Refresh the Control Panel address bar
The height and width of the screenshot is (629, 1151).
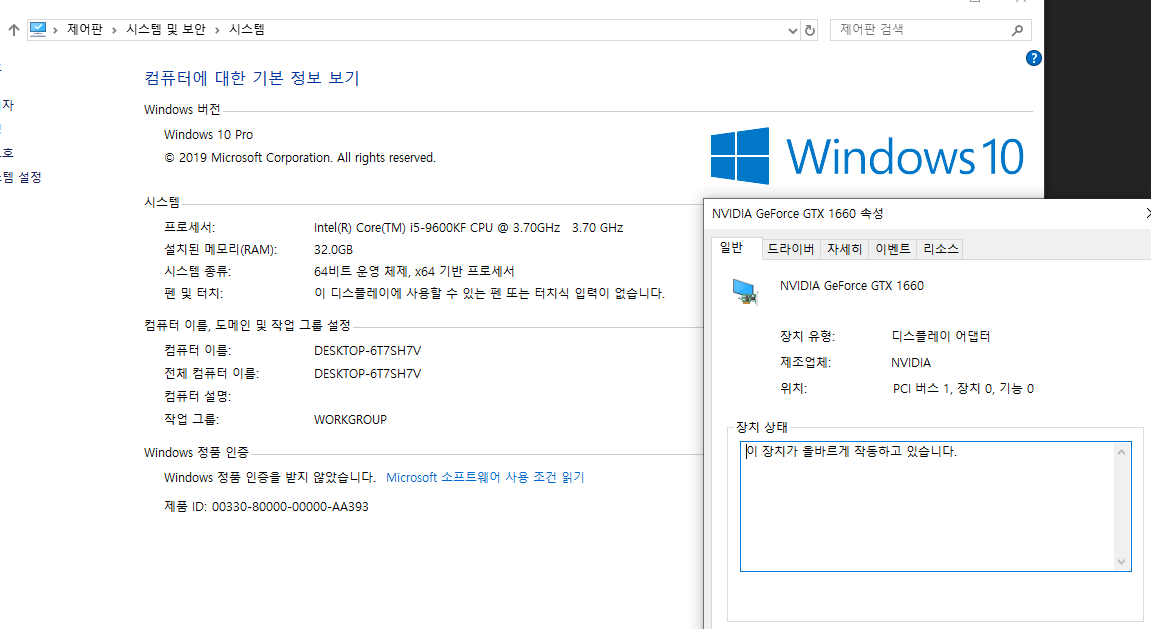tap(810, 30)
